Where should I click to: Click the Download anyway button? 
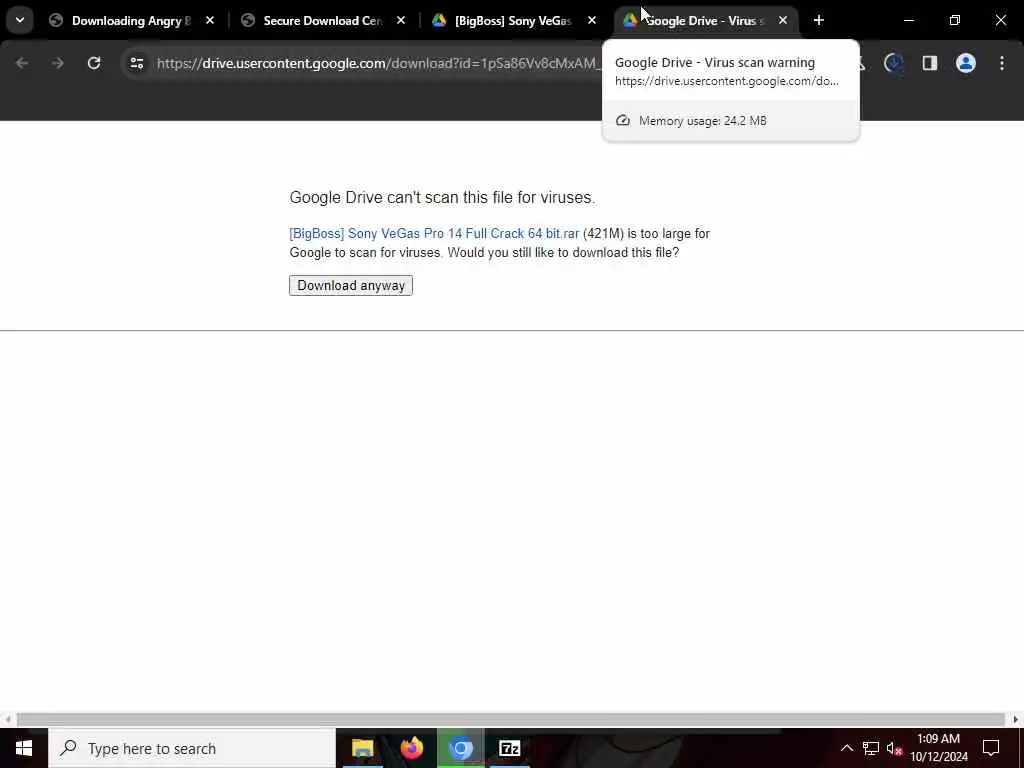351,285
